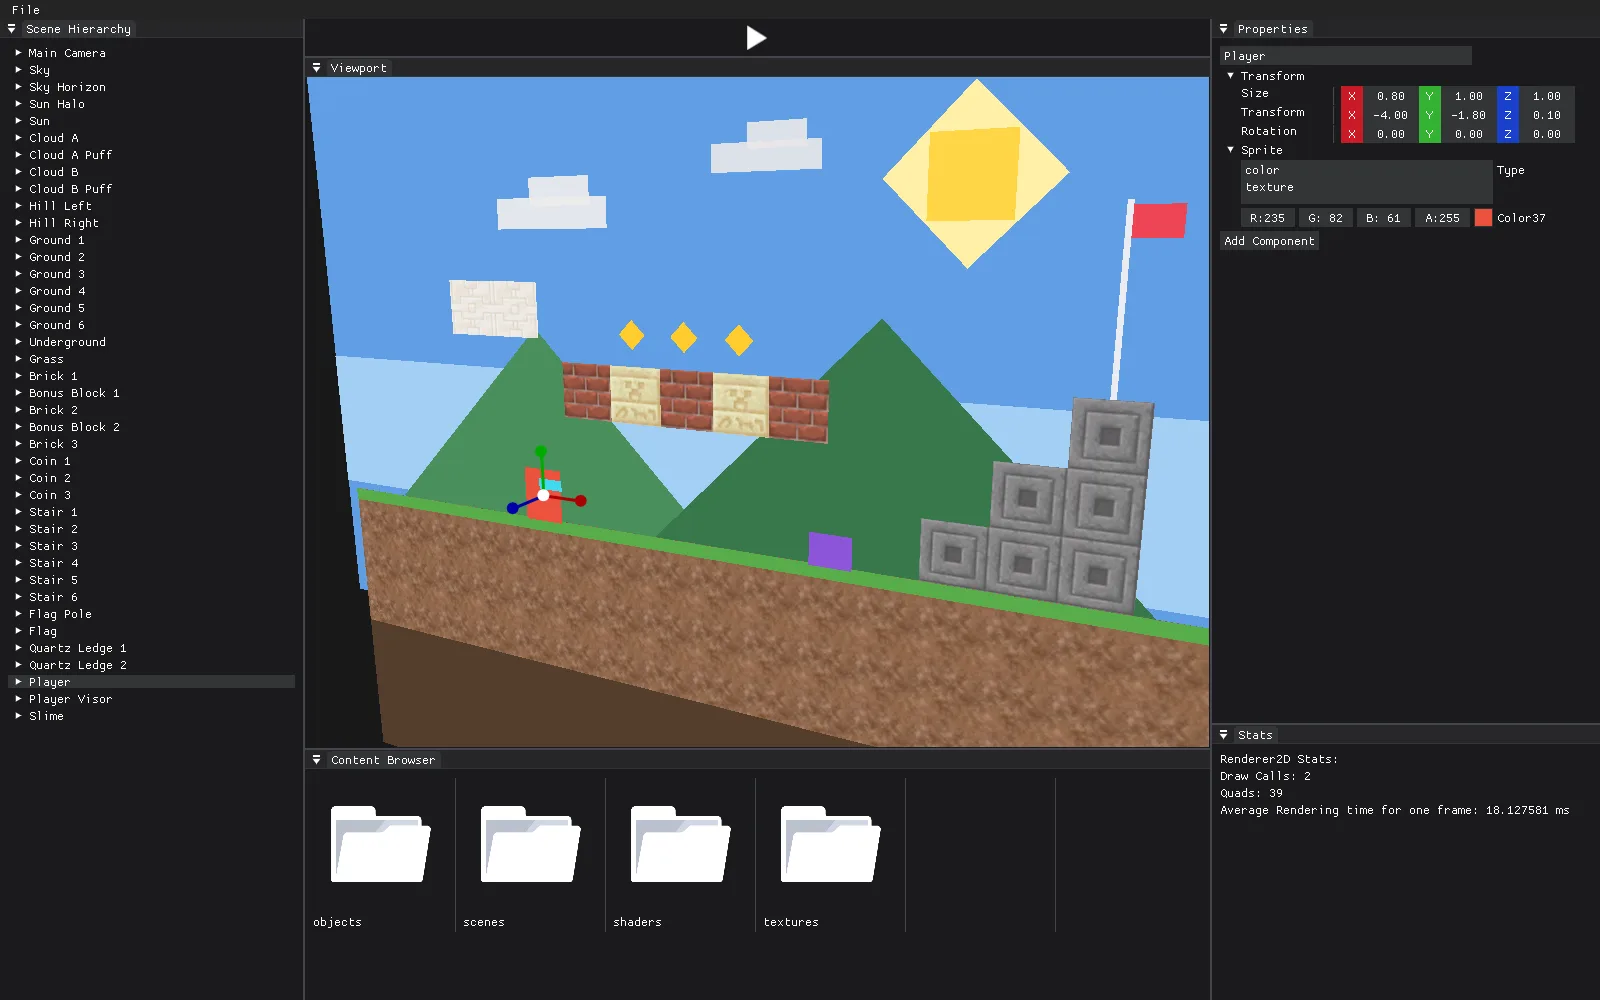Expand the Underground tree node
This screenshot has width=1600, height=1000.
[x=18, y=342]
